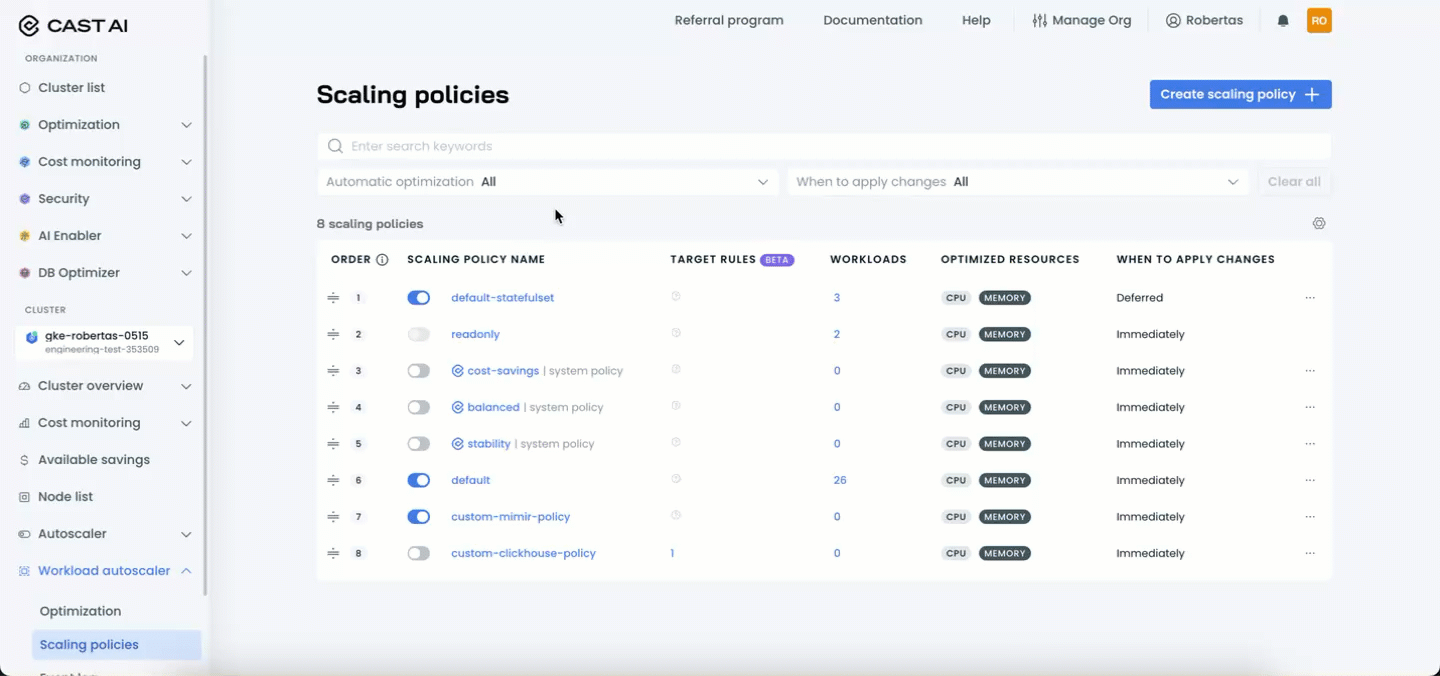Viewport: 1440px width, 676px height.
Task: Open notifications bell icon
Action: click(x=1283, y=20)
